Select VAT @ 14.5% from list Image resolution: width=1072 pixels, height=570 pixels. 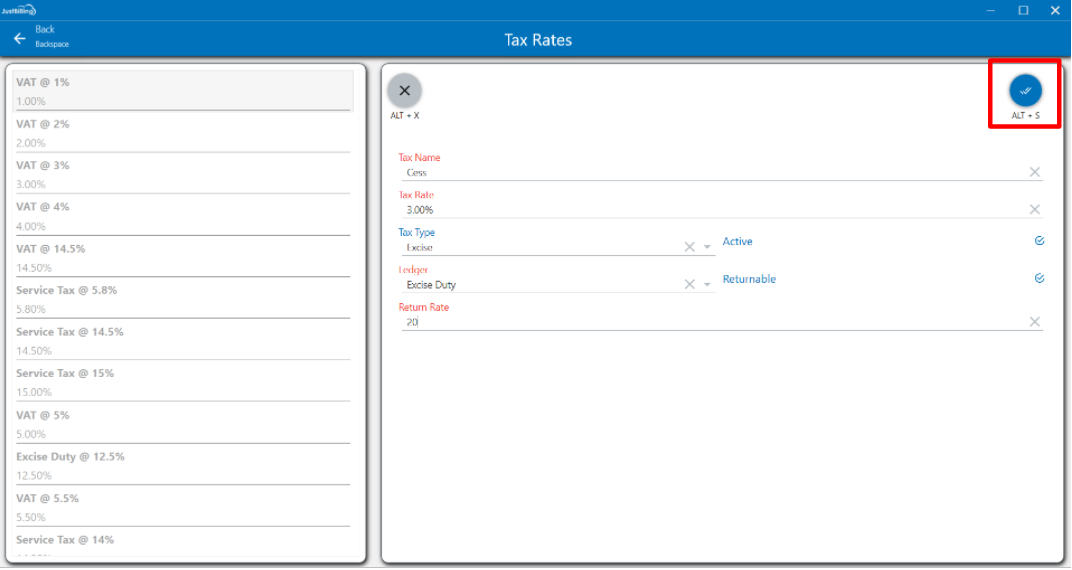182,257
